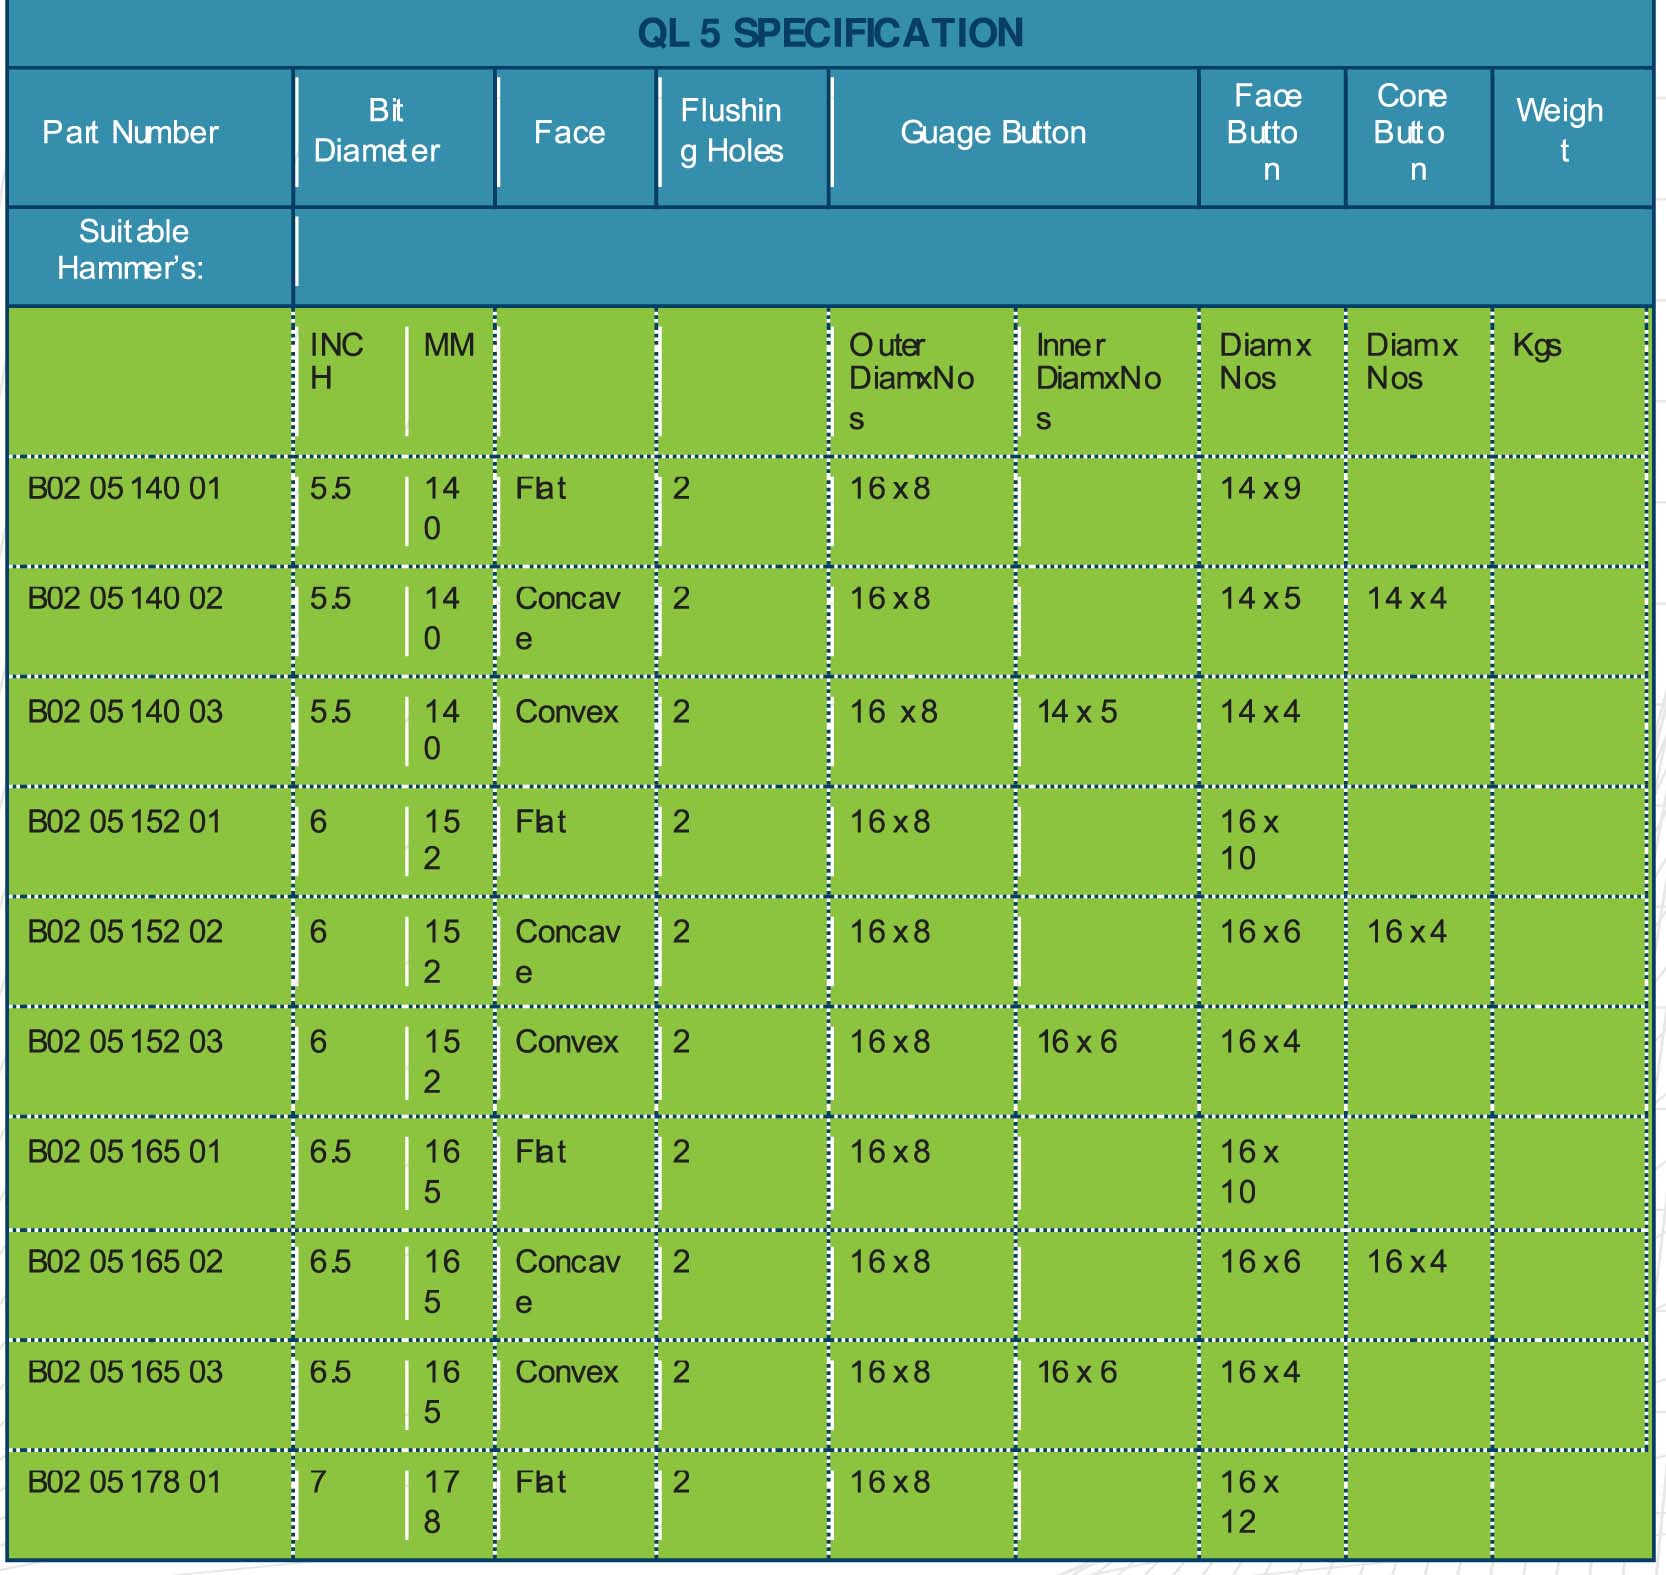Click MM value 152 in 152 01 row
The height and width of the screenshot is (1575, 1666).
click(x=442, y=839)
